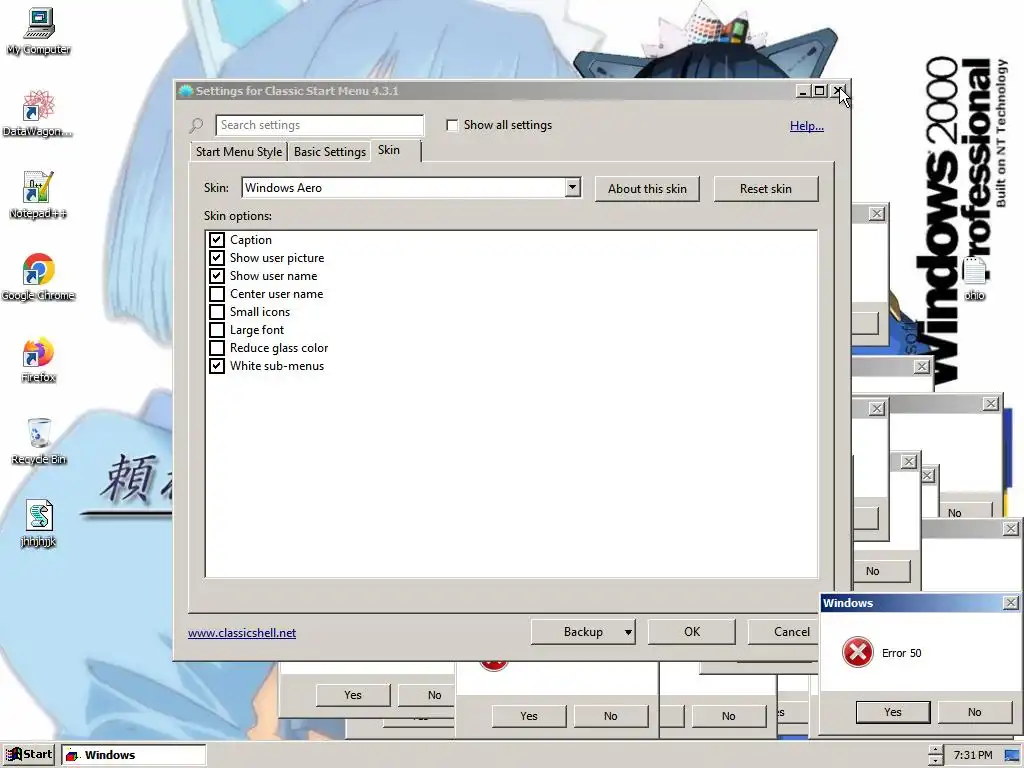
Task: Enable Small icons option
Action: (x=217, y=312)
